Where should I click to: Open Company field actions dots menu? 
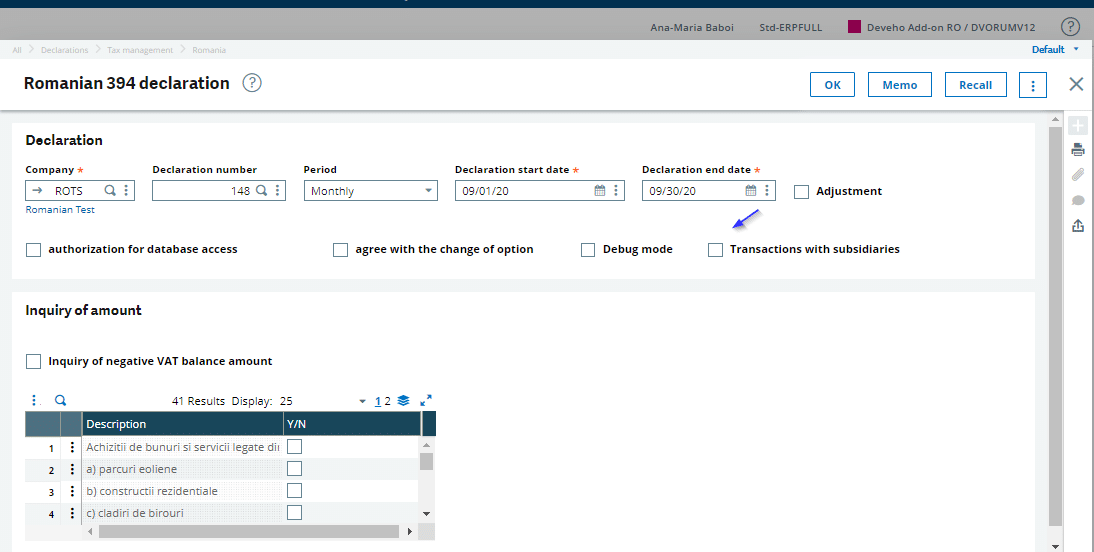[126, 191]
